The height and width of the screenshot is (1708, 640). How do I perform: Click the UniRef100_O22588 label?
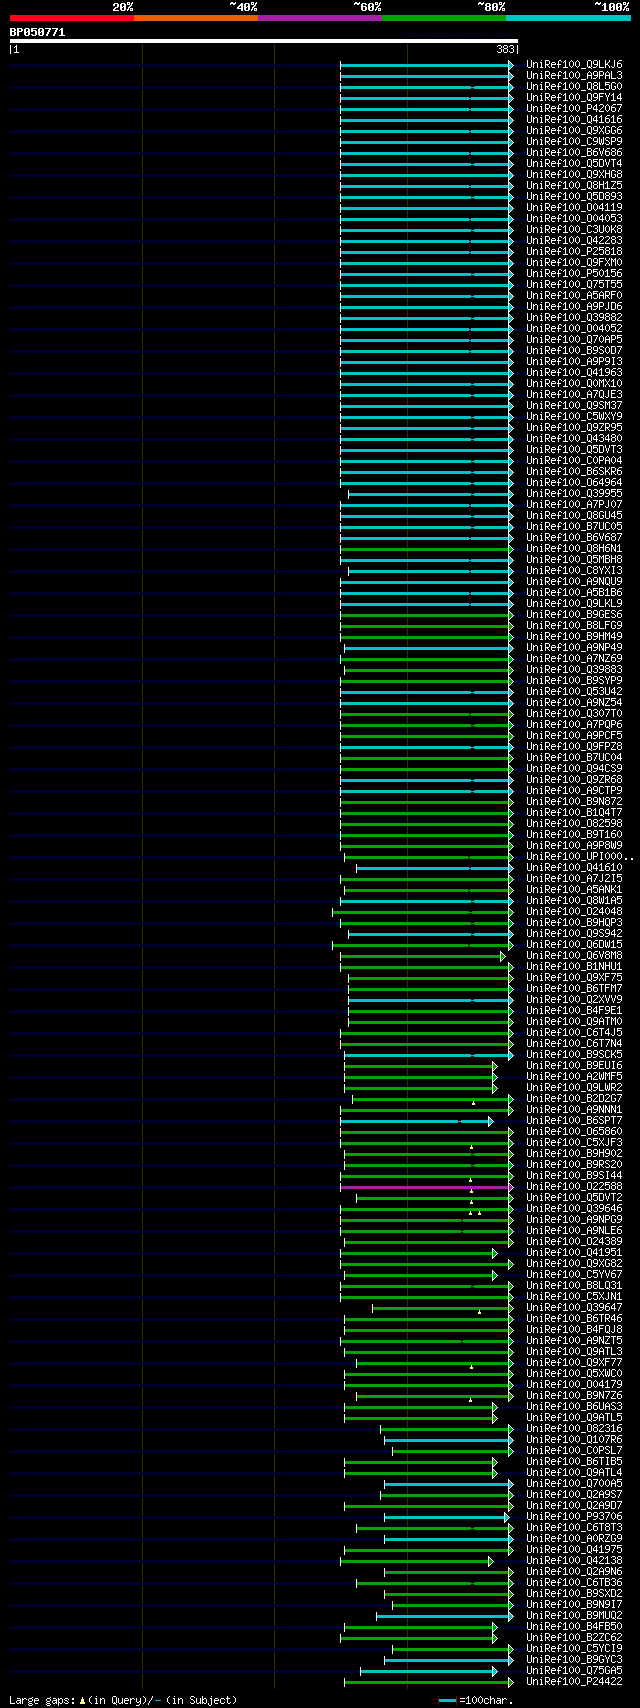tap(574, 1187)
